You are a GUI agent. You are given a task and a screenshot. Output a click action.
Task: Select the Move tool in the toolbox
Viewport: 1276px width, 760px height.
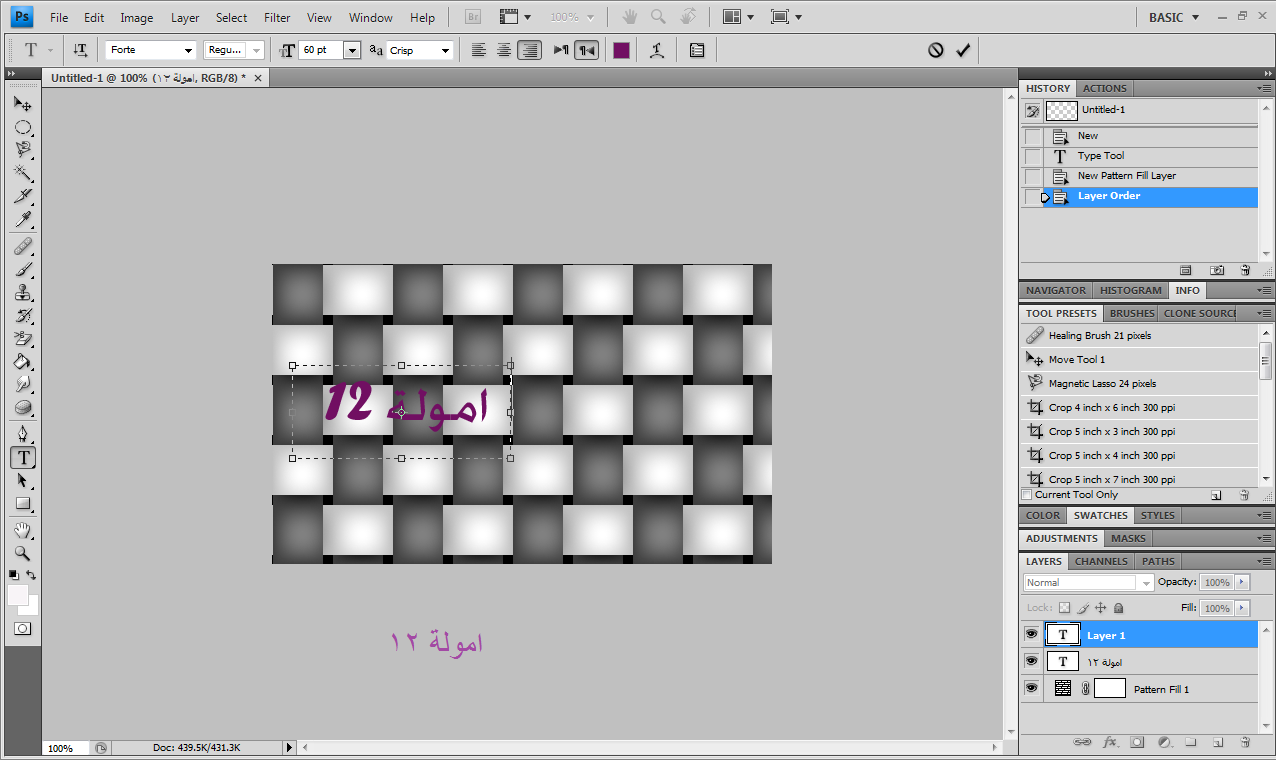[x=22, y=104]
